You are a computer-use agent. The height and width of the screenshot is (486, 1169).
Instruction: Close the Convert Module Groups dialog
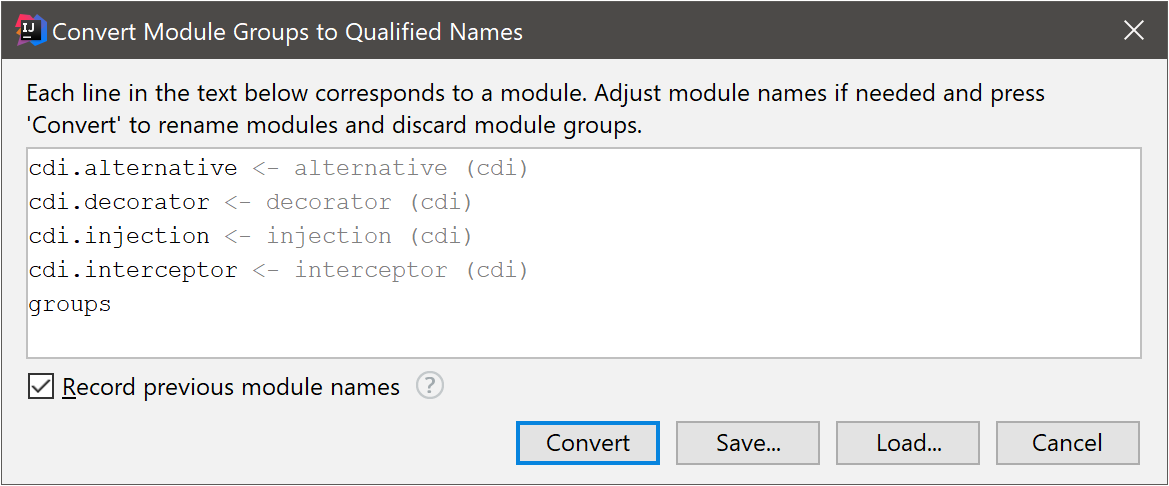point(1134,31)
